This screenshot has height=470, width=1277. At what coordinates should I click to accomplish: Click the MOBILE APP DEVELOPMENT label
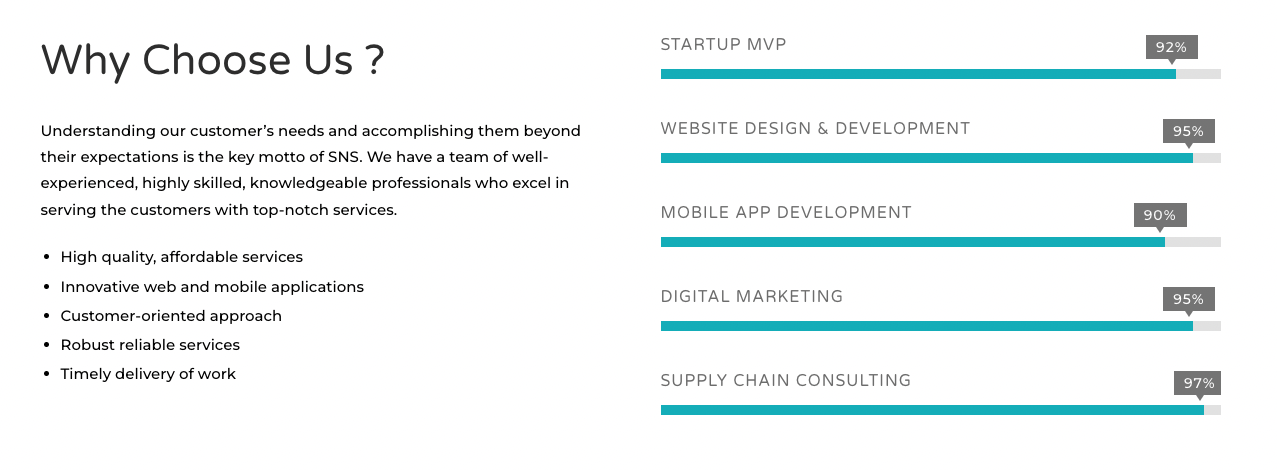(786, 213)
